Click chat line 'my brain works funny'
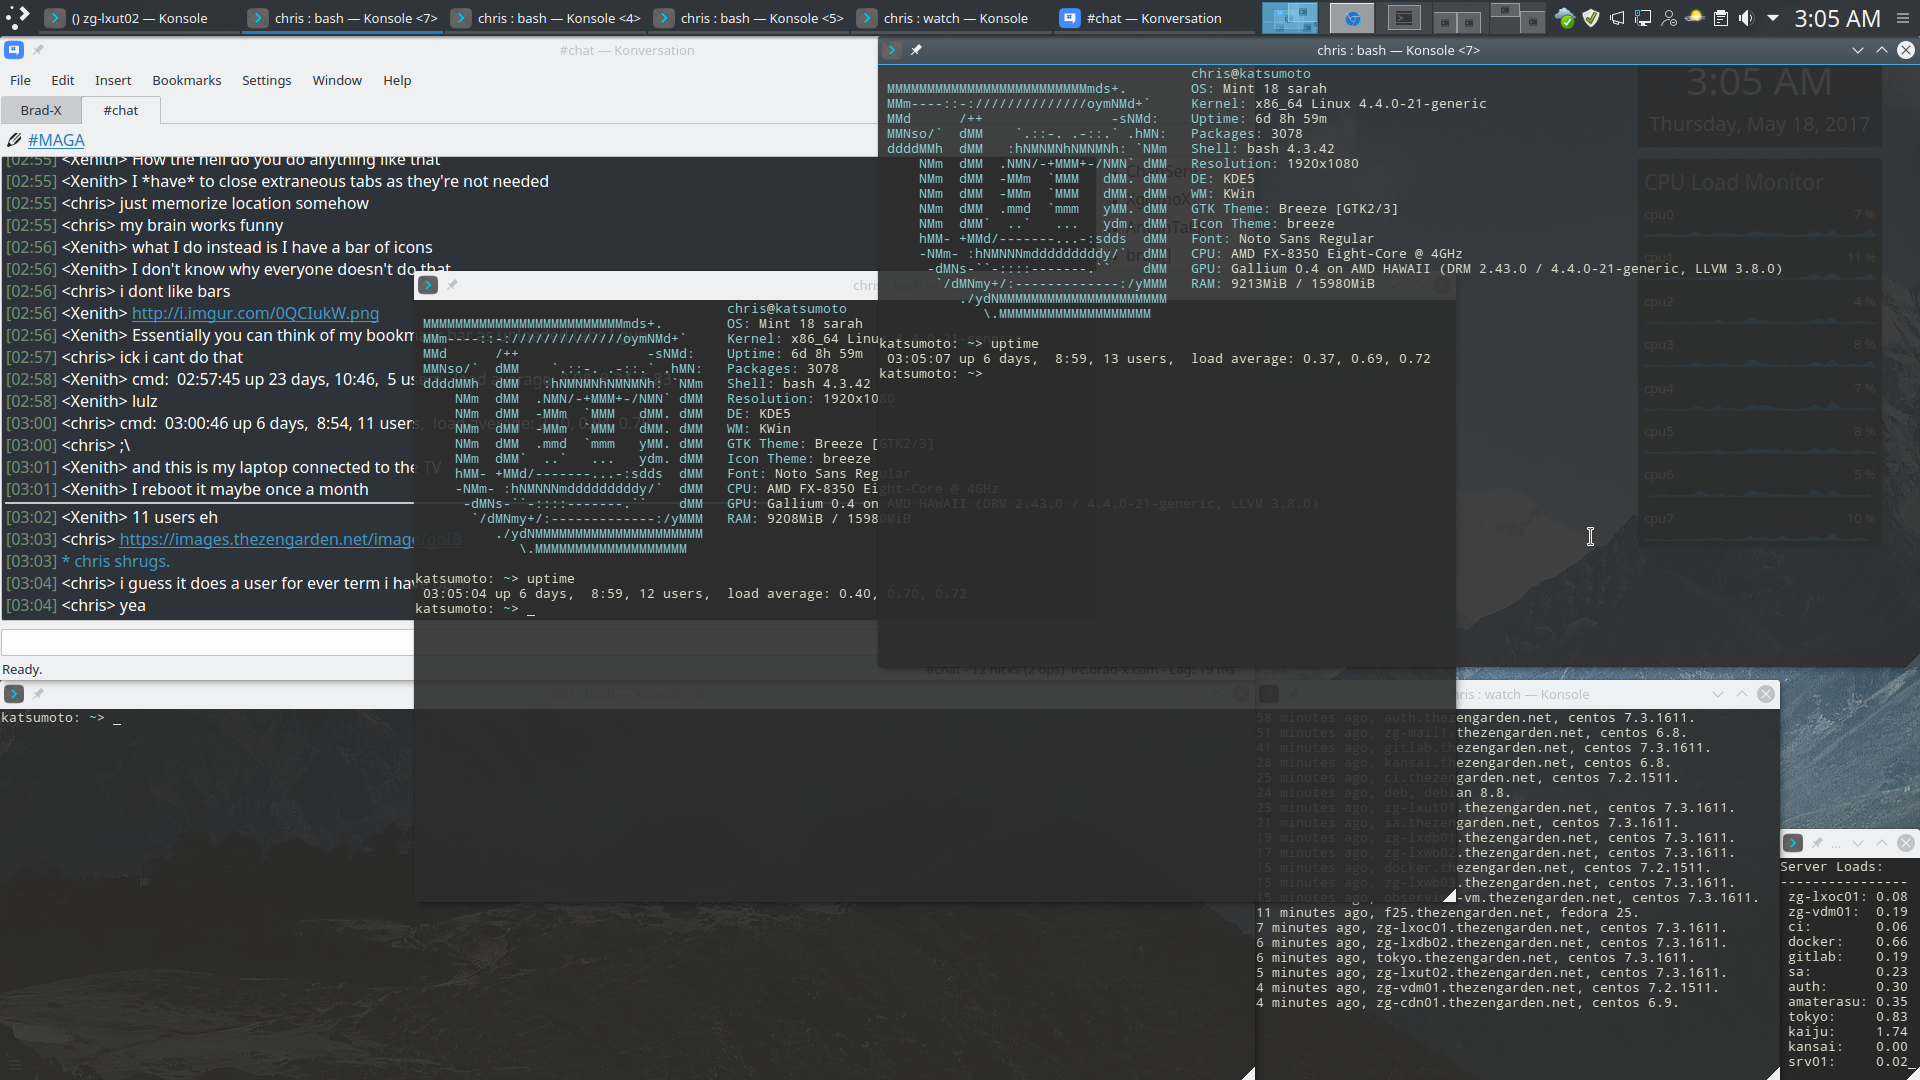This screenshot has height=1080, width=1920. coord(201,225)
